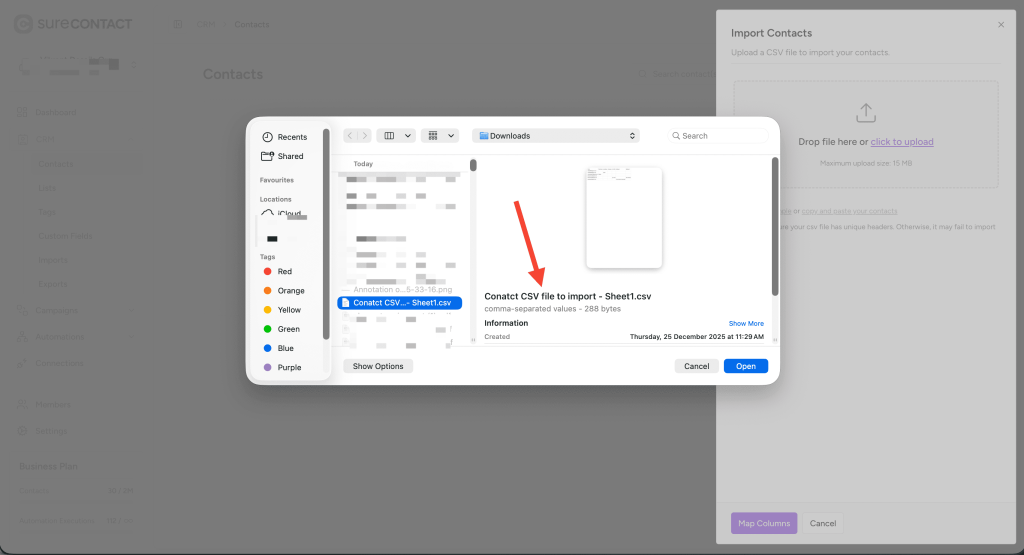Expand the view mode dropdown chevron

[x=408, y=136]
